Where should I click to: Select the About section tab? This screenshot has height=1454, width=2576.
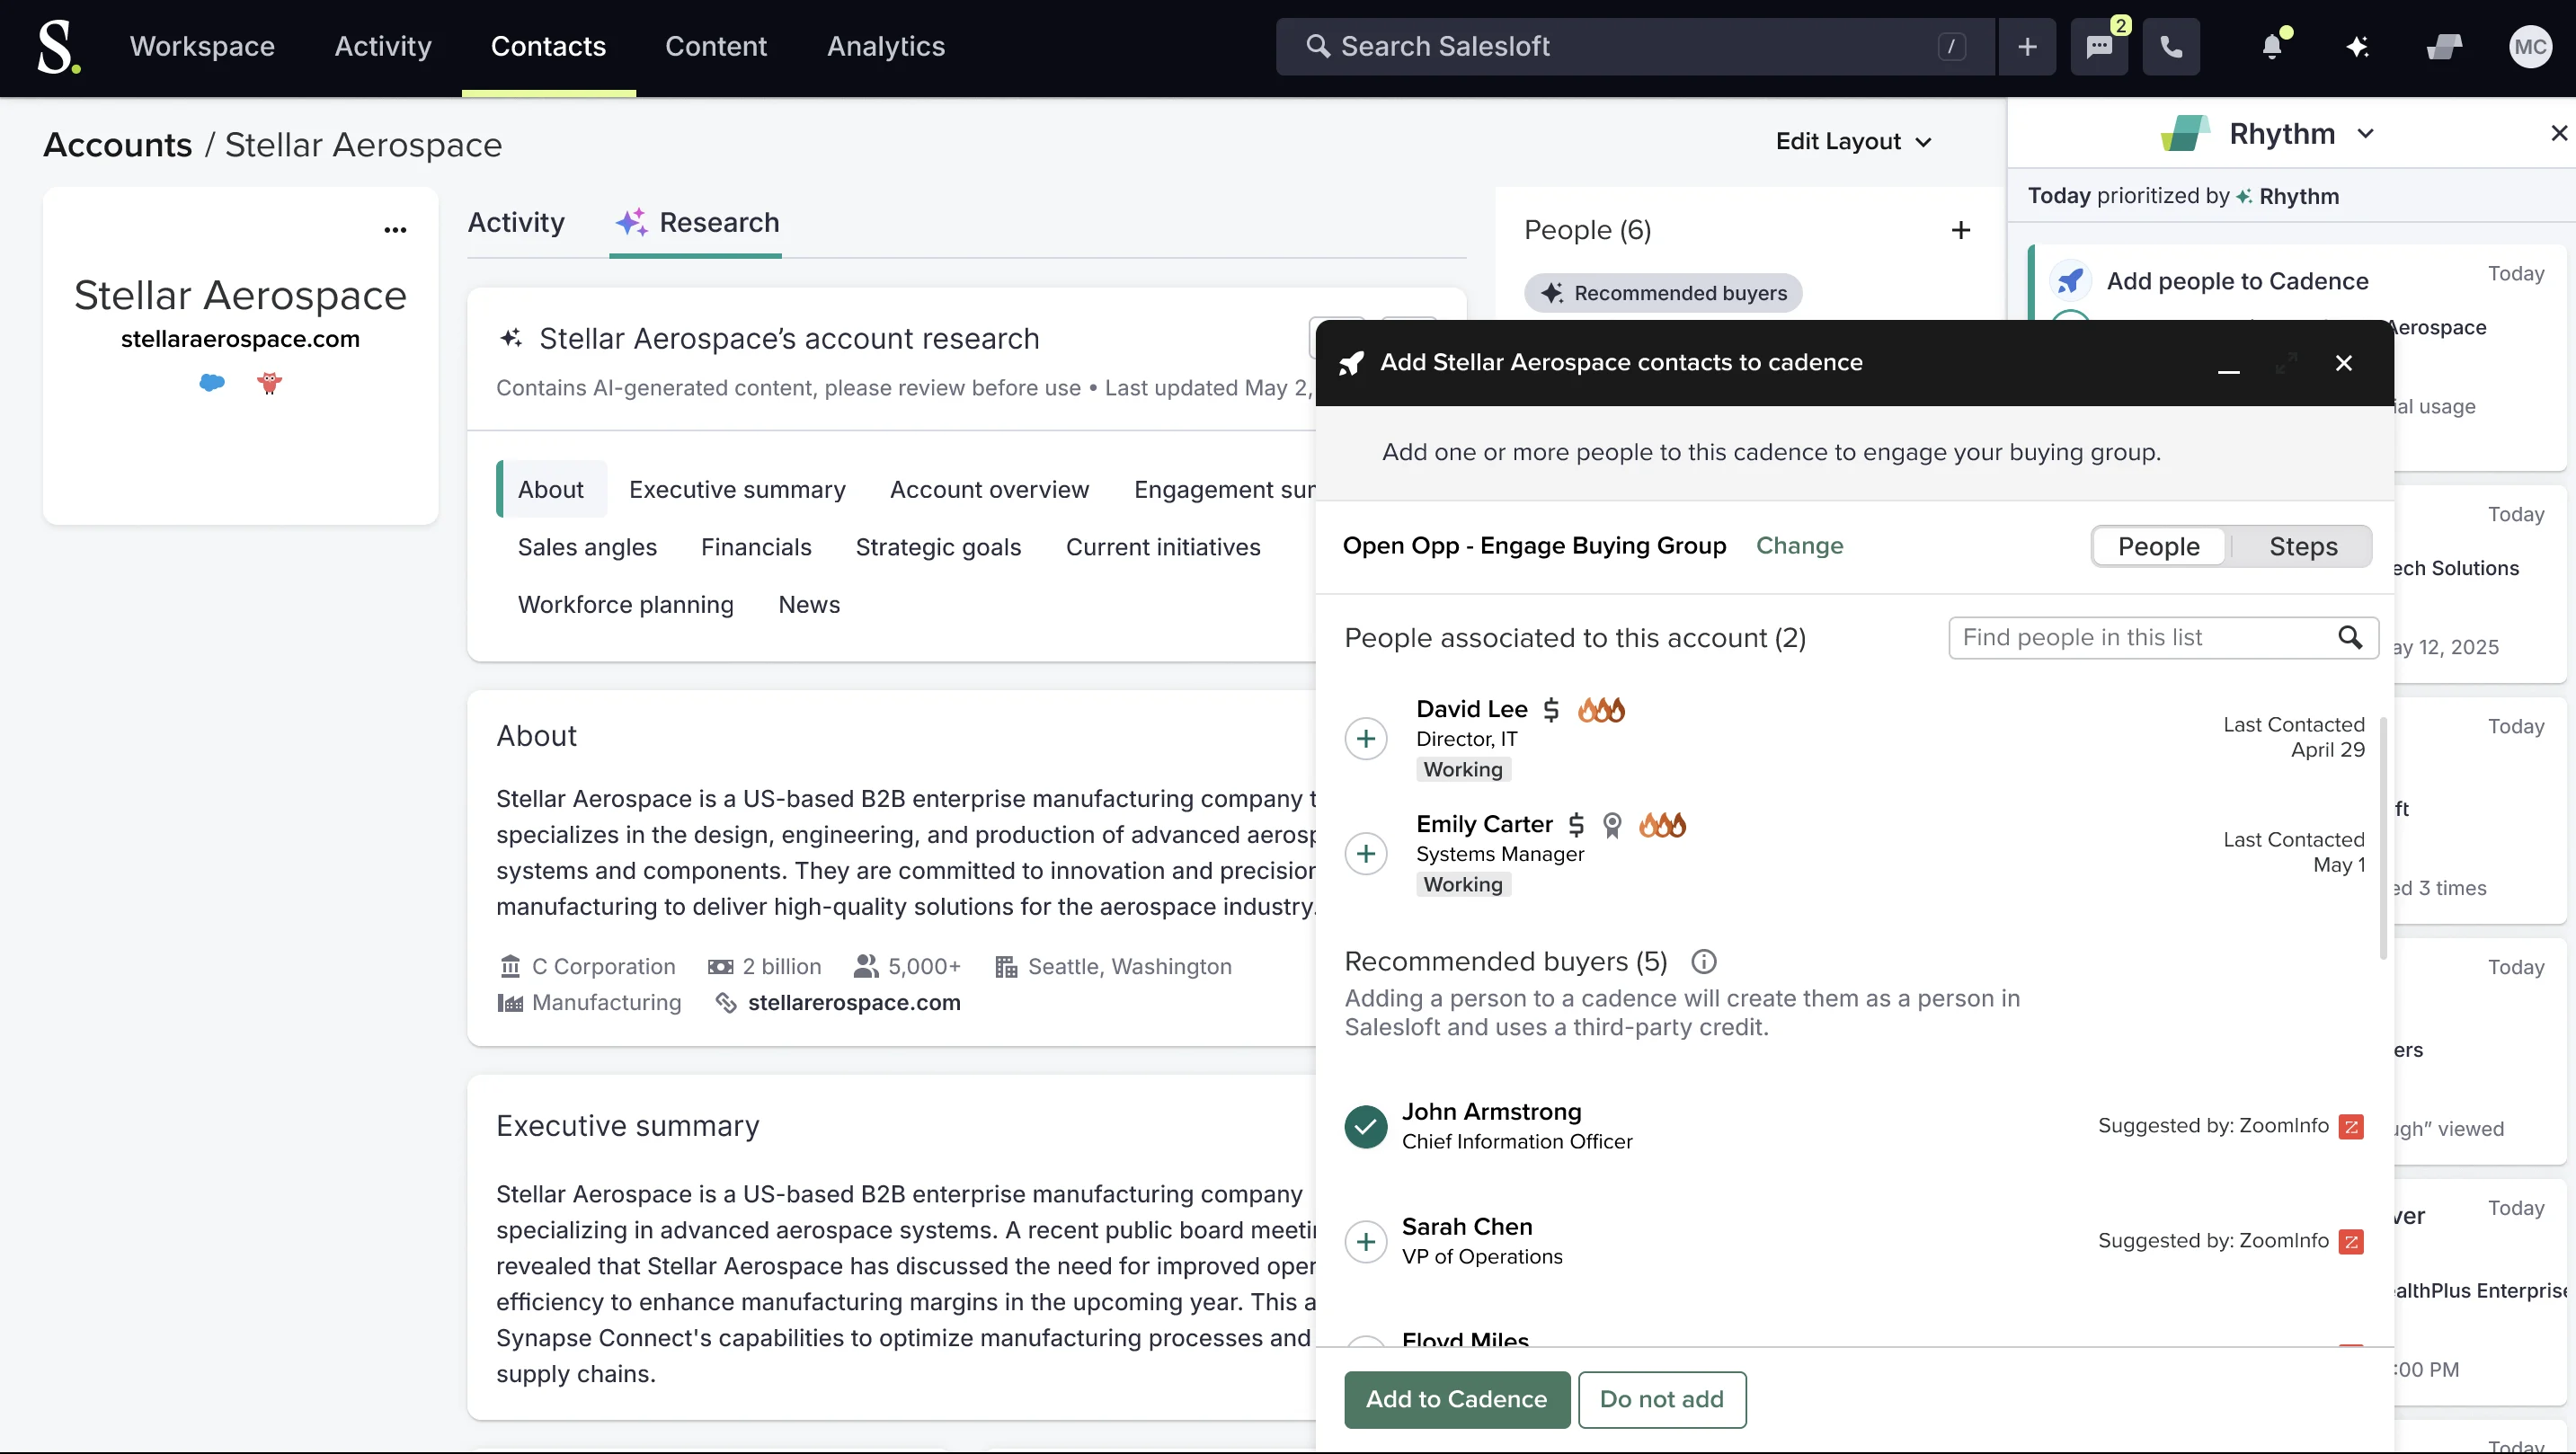551,490
